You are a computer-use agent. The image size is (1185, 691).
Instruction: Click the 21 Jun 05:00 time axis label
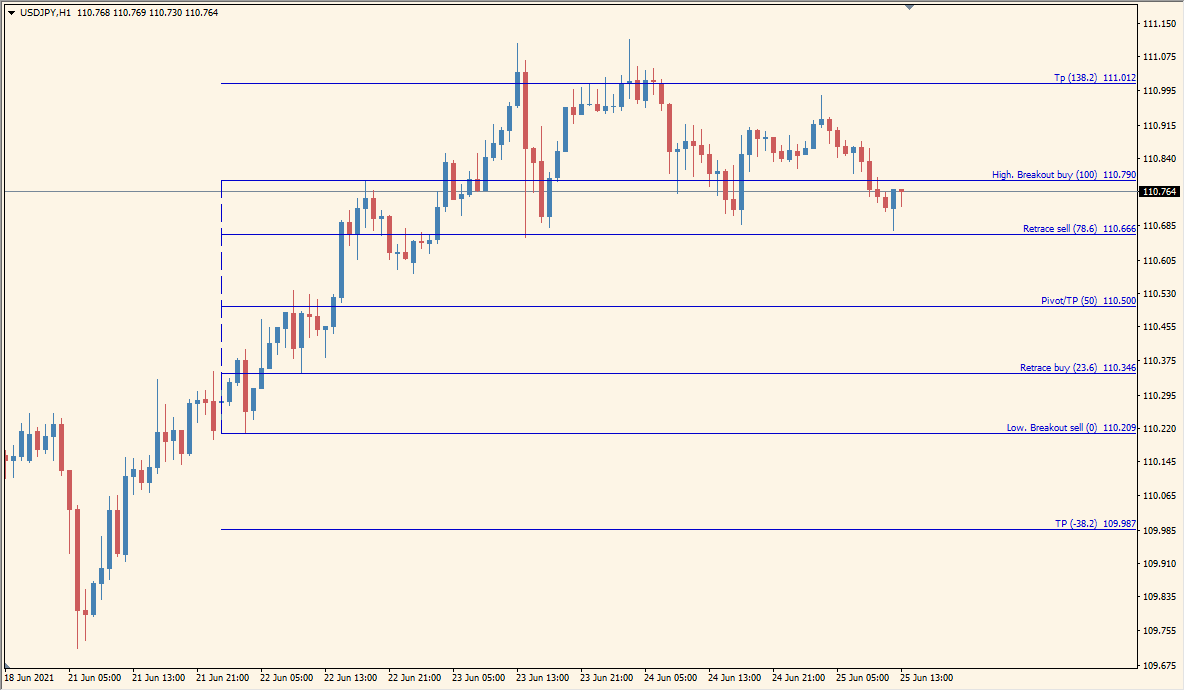pyautogui.click(x=94, y=678)
